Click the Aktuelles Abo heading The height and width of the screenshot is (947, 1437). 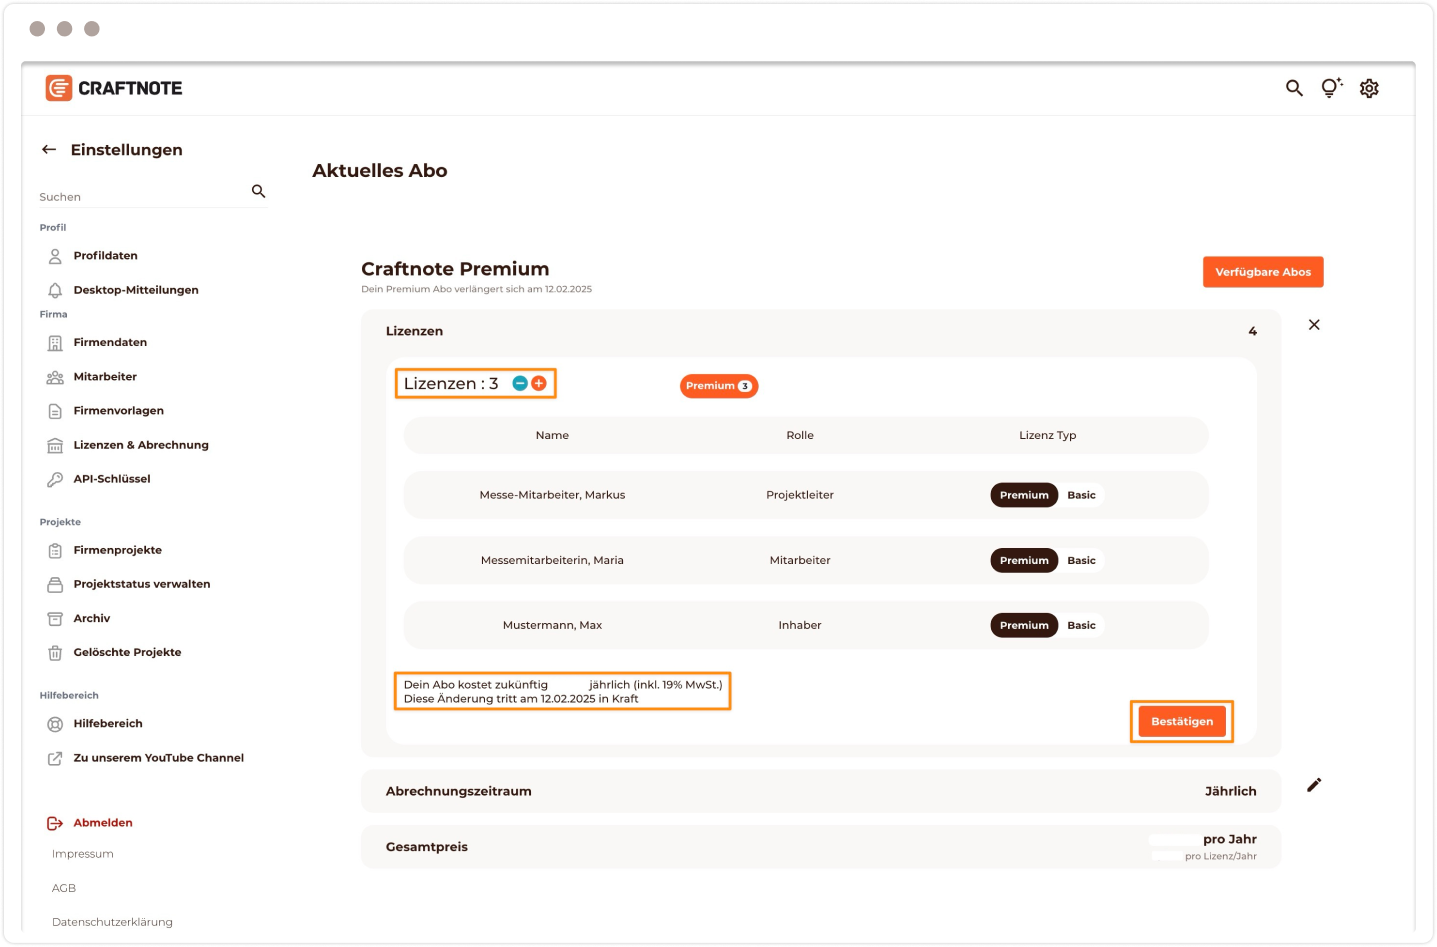380,171
